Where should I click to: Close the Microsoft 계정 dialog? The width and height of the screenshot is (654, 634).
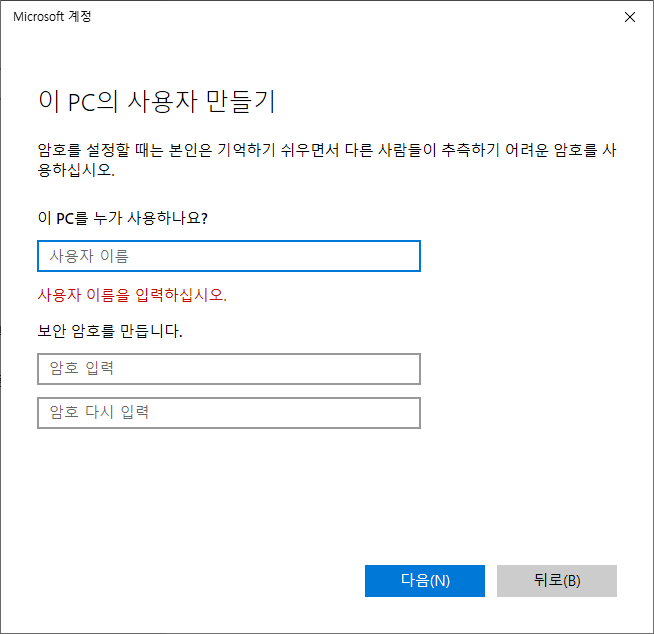[629, 17]
